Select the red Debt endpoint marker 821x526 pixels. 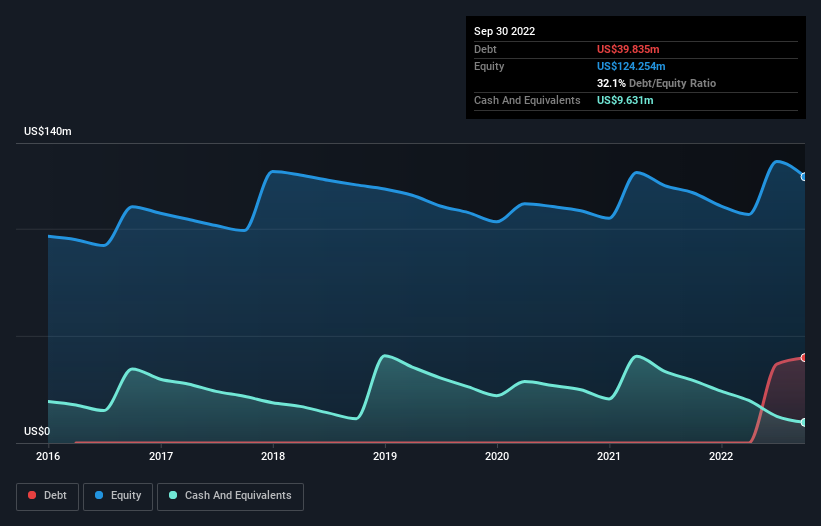(804, 357)
